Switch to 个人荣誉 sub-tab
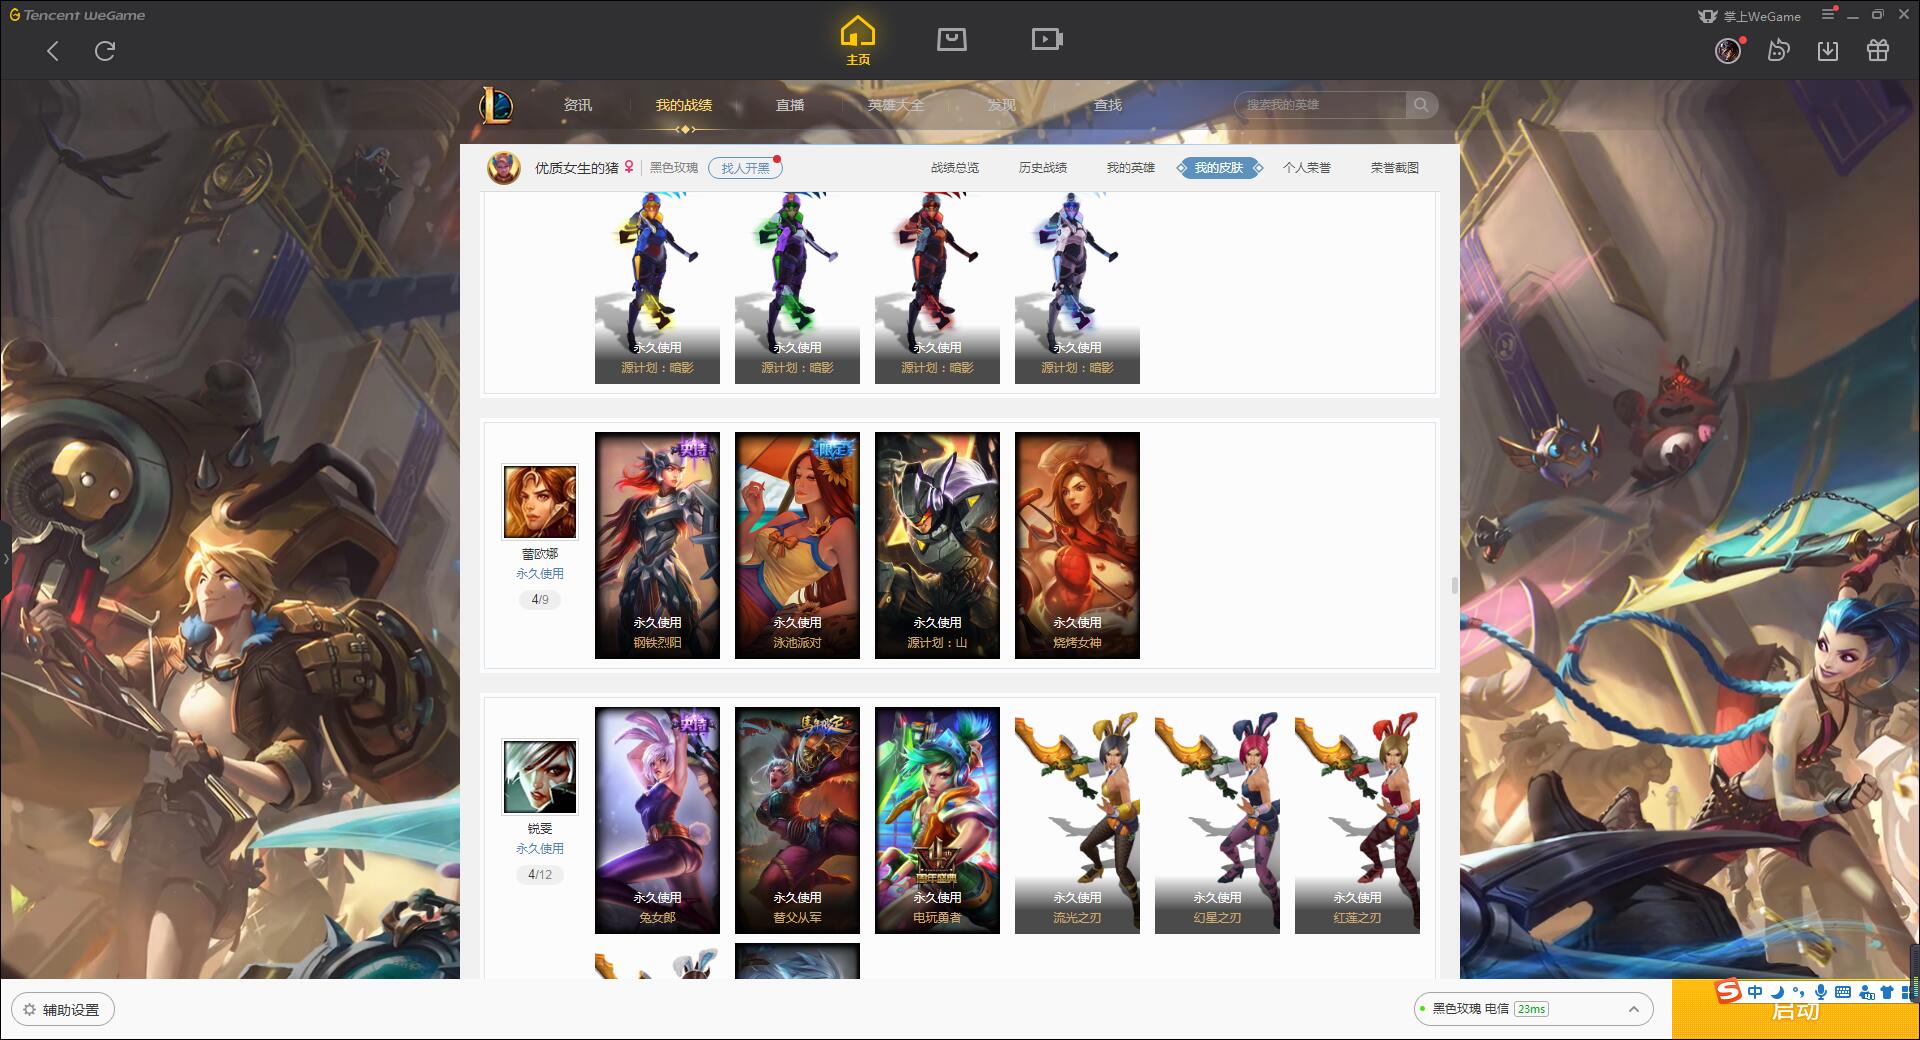Image resolution: width=1920 pixels, height=1040 pixels. (1307, 168)
